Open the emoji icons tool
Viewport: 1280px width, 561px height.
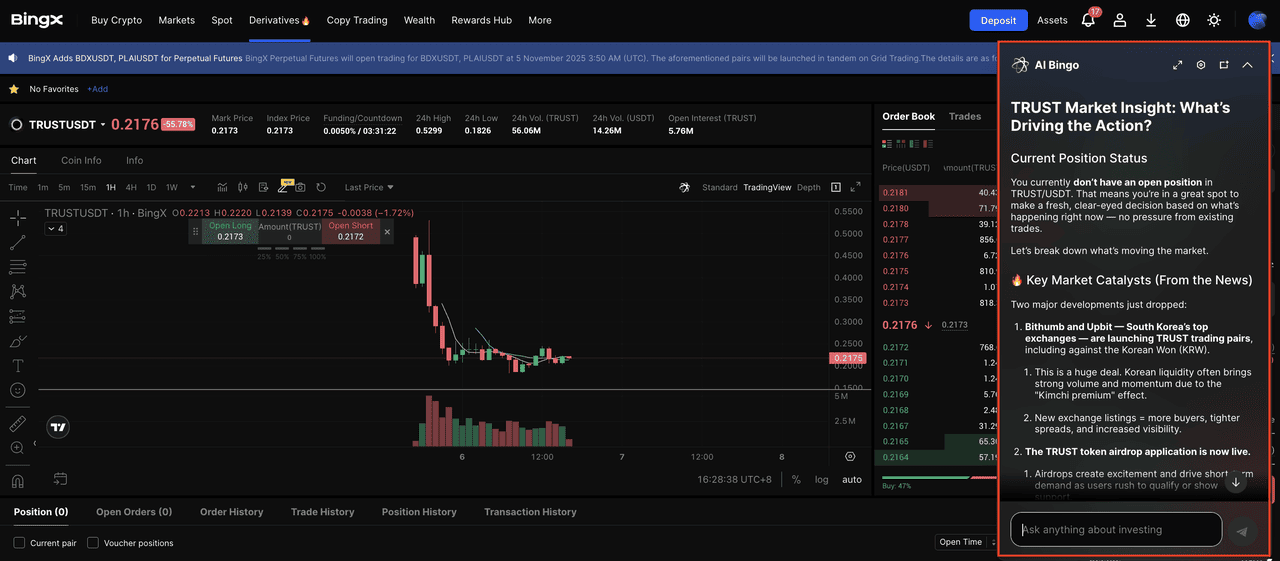tap(18, 390)
